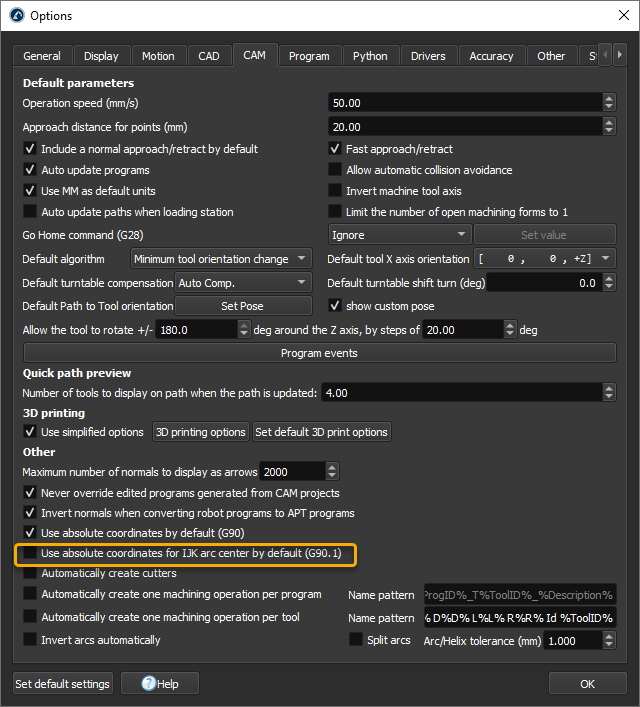The height and width of the screenshot is (707, 640).
Task: Increase maximum number of normals spinner
Action: click(332, 467)
